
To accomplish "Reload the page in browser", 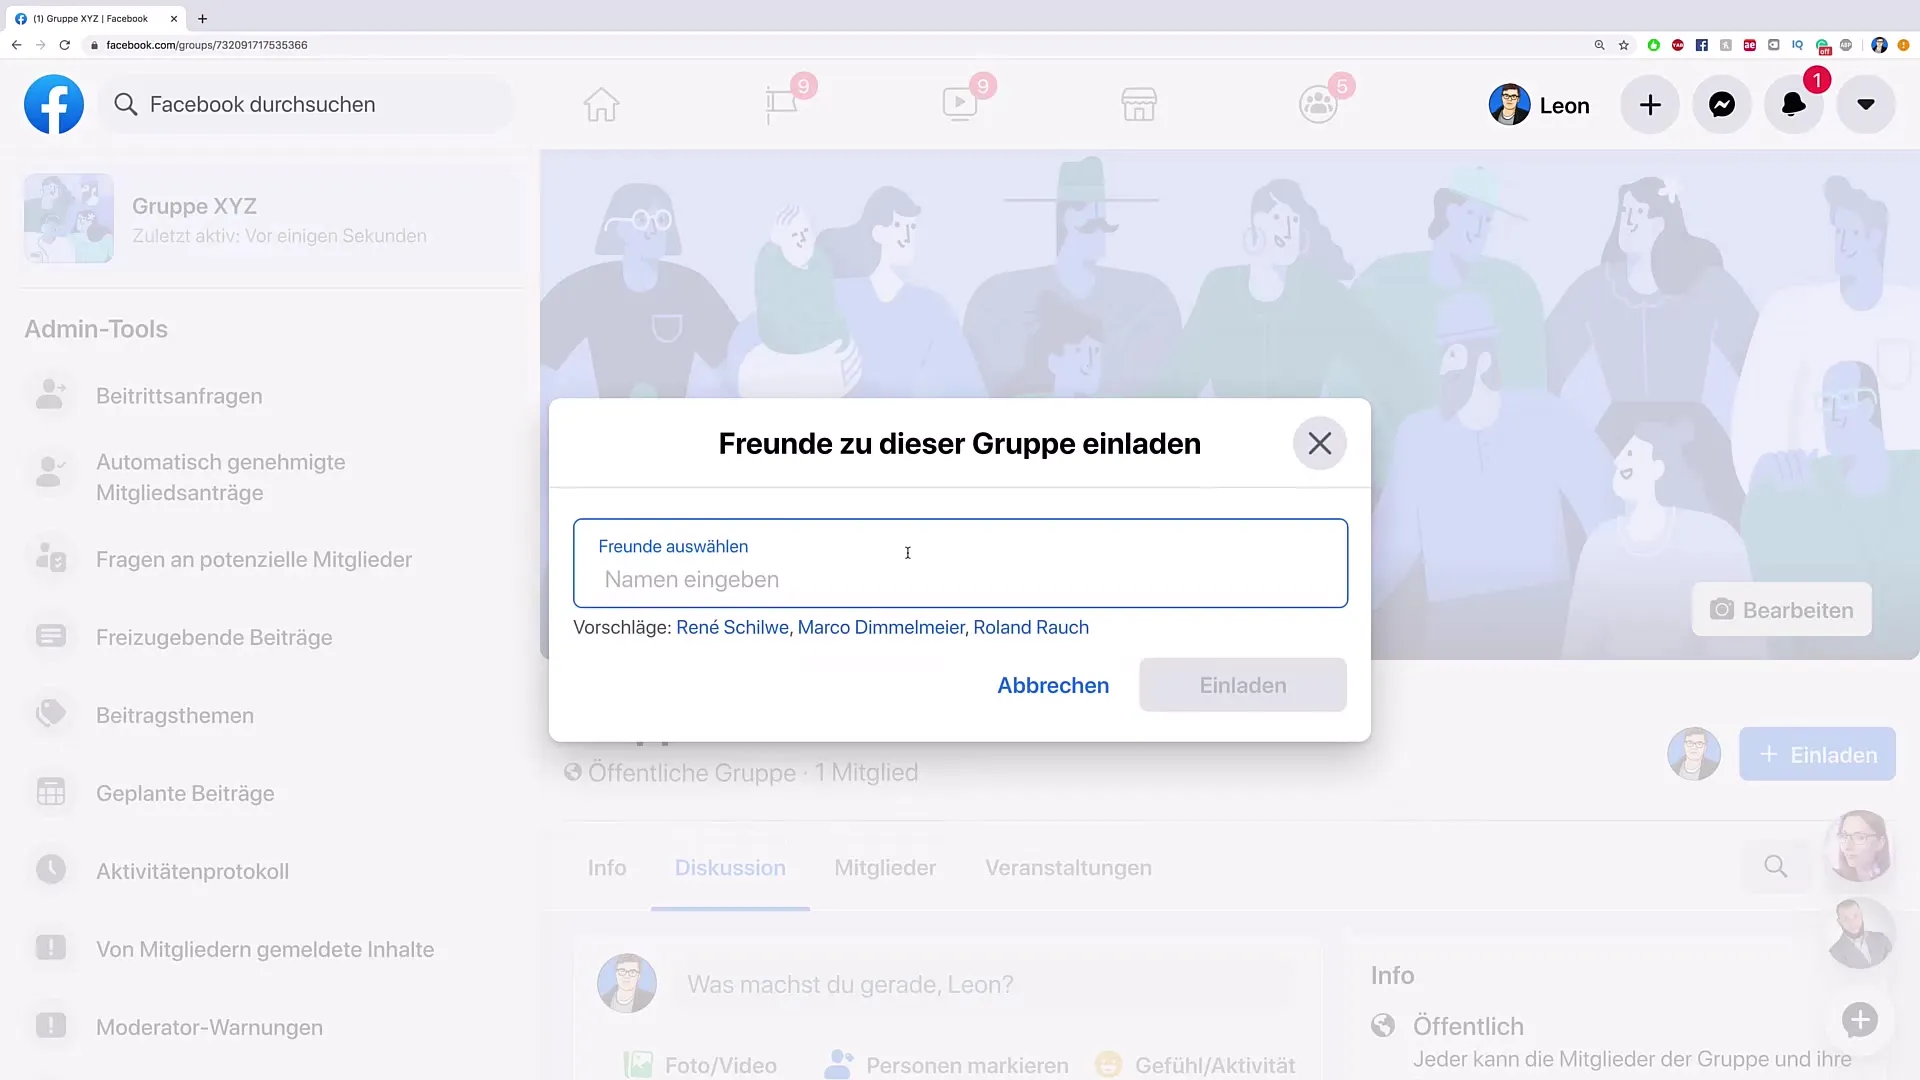I will click(65, 45).
